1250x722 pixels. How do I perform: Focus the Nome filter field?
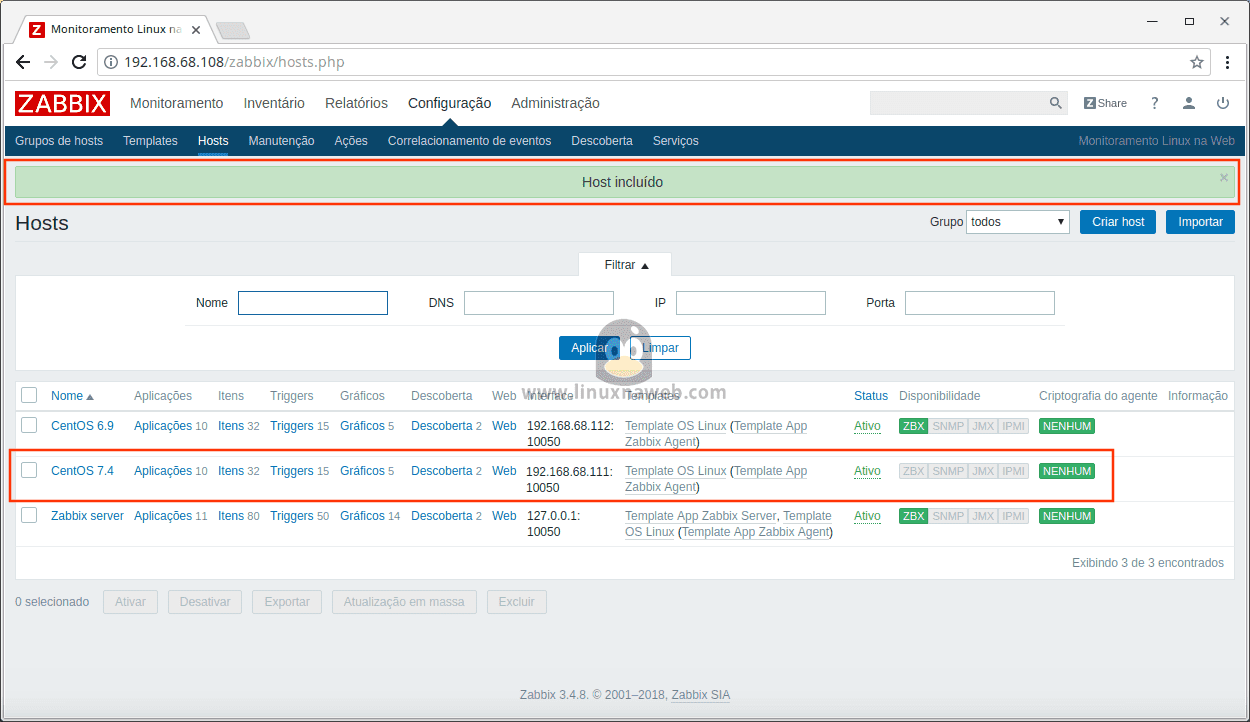(x=313, y=303)
